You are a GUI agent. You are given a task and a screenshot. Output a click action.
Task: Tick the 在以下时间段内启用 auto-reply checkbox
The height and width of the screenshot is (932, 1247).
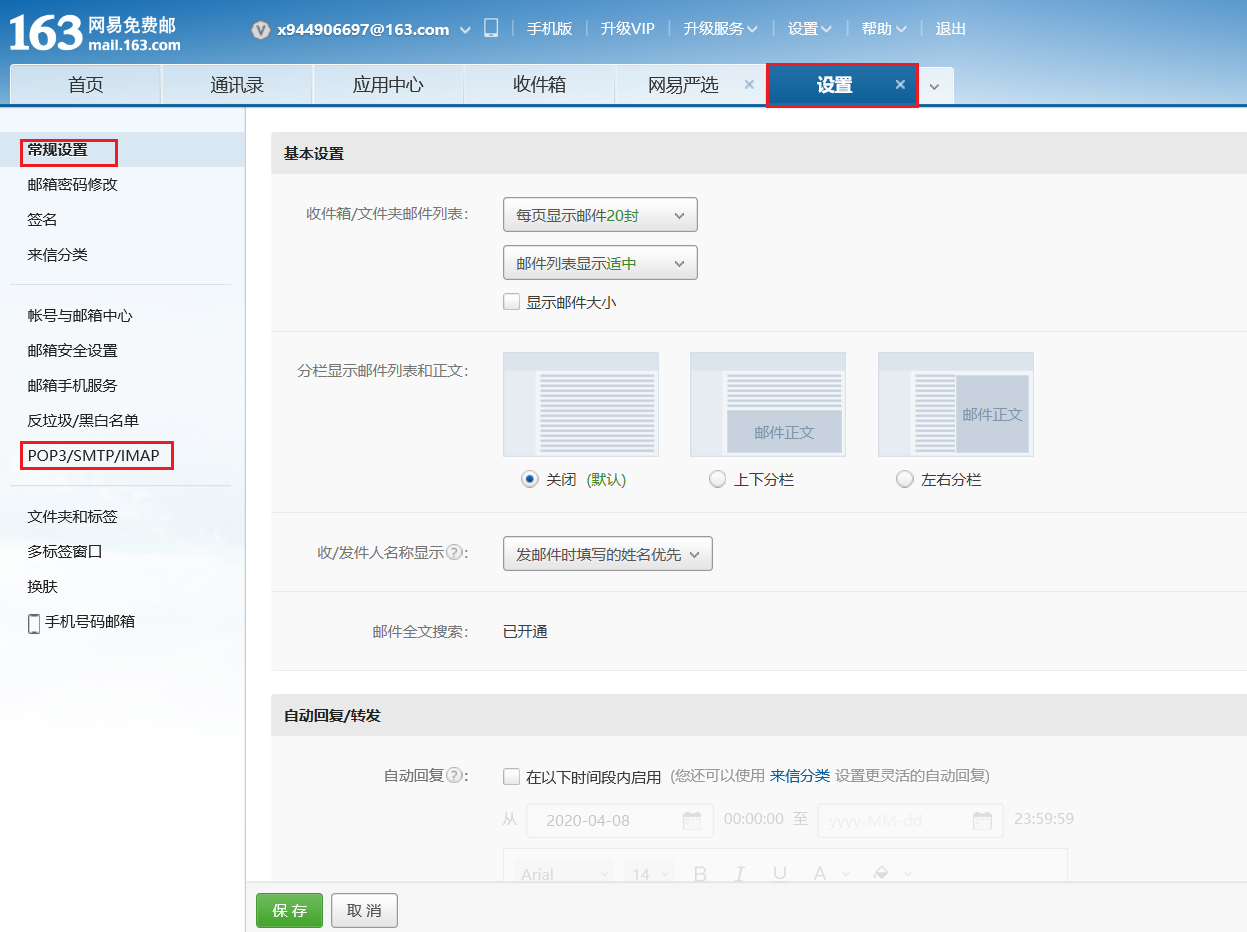tap(512, 776)
